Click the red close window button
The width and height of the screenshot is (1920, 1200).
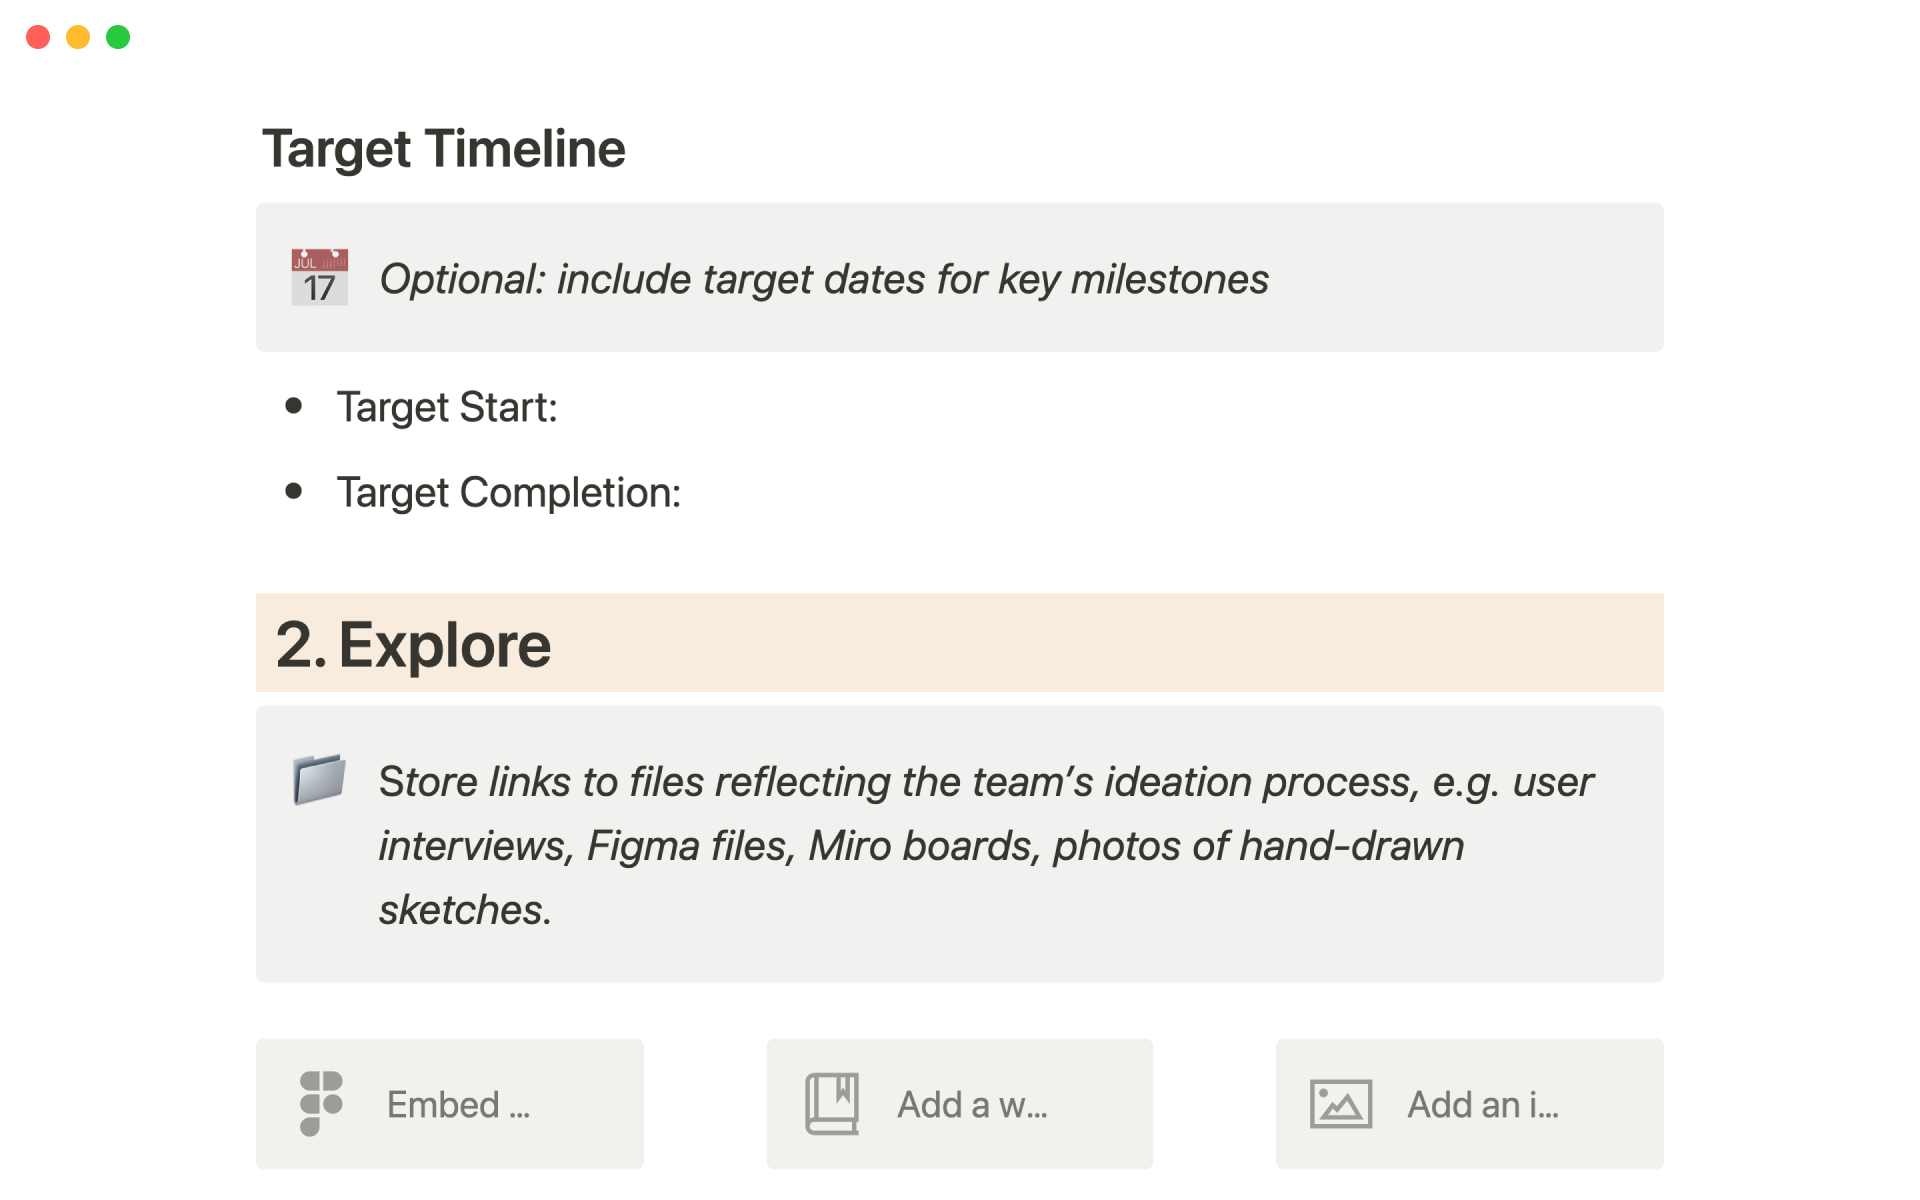(x=38, y=37)
